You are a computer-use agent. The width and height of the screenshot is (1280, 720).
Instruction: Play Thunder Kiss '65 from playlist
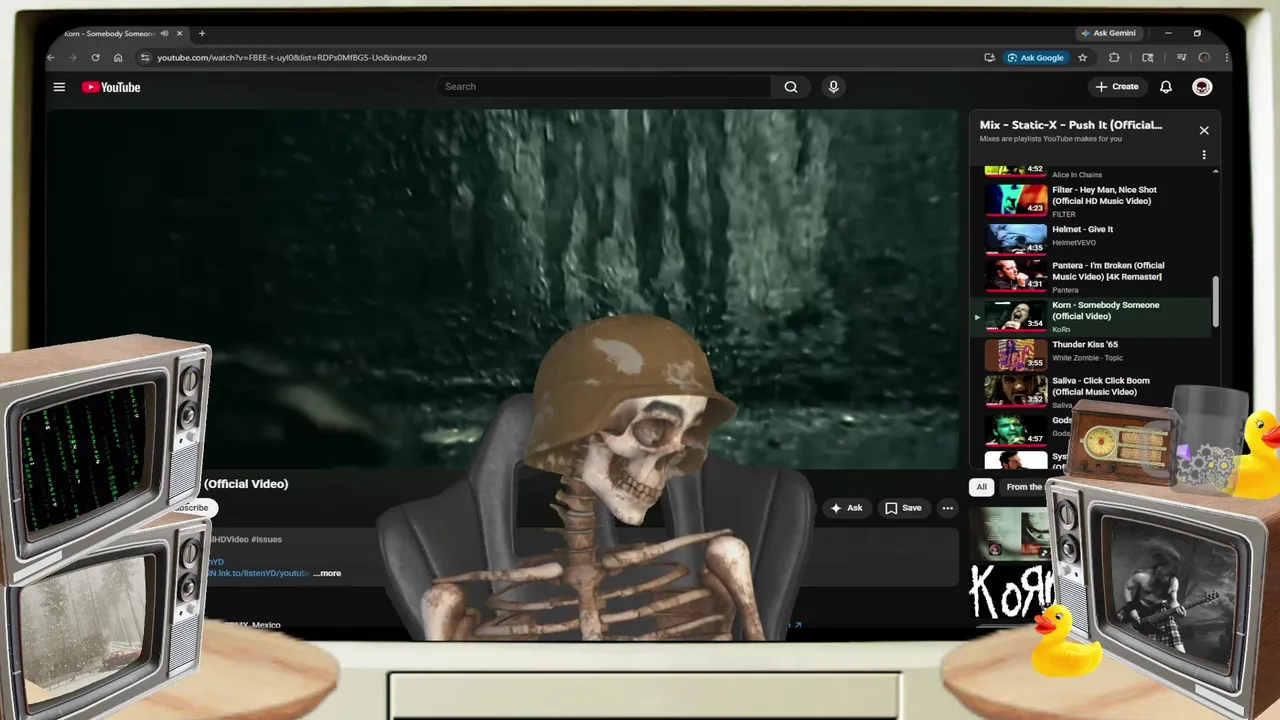pos(1094,355)
